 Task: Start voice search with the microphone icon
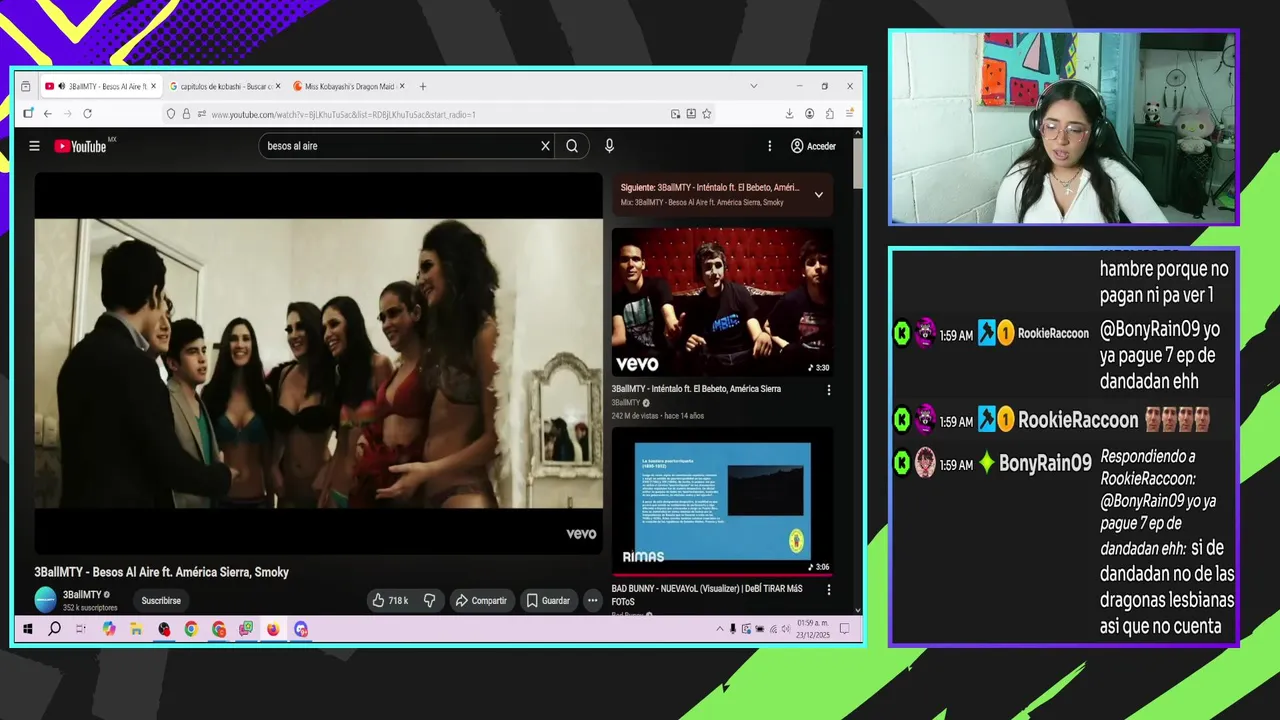tap(609, 146)
